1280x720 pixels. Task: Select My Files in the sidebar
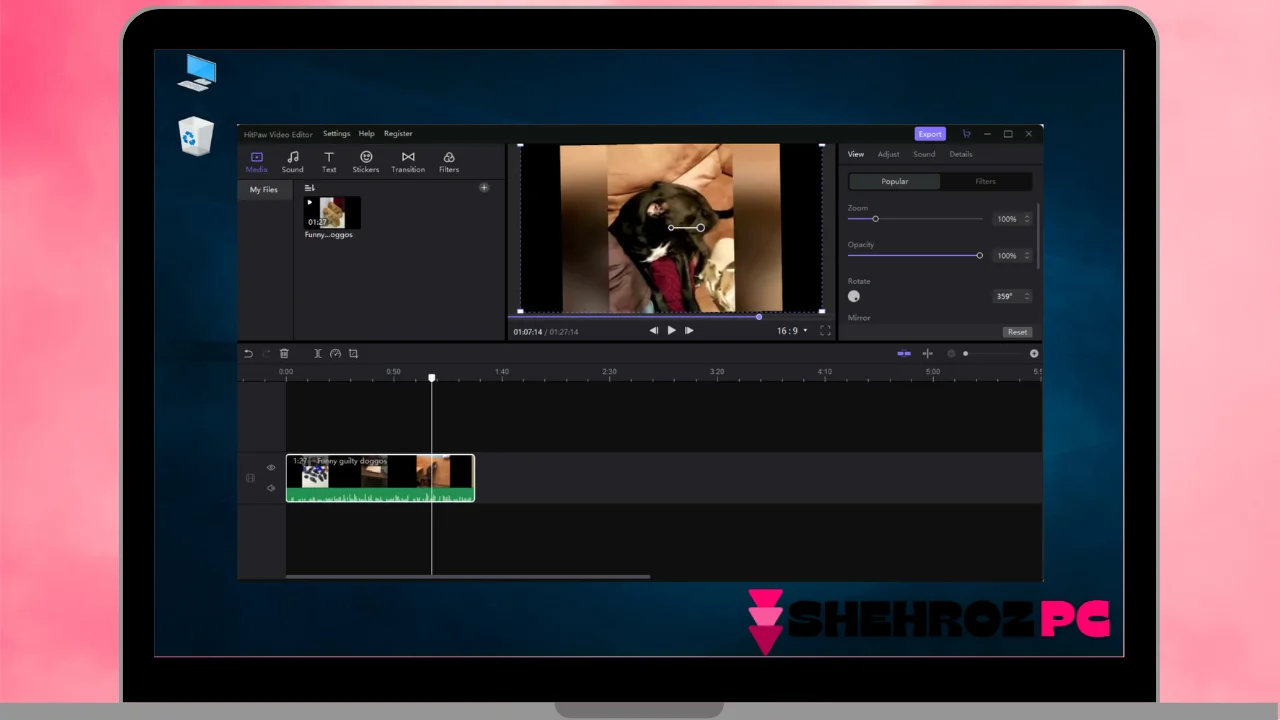click(264, 189)
